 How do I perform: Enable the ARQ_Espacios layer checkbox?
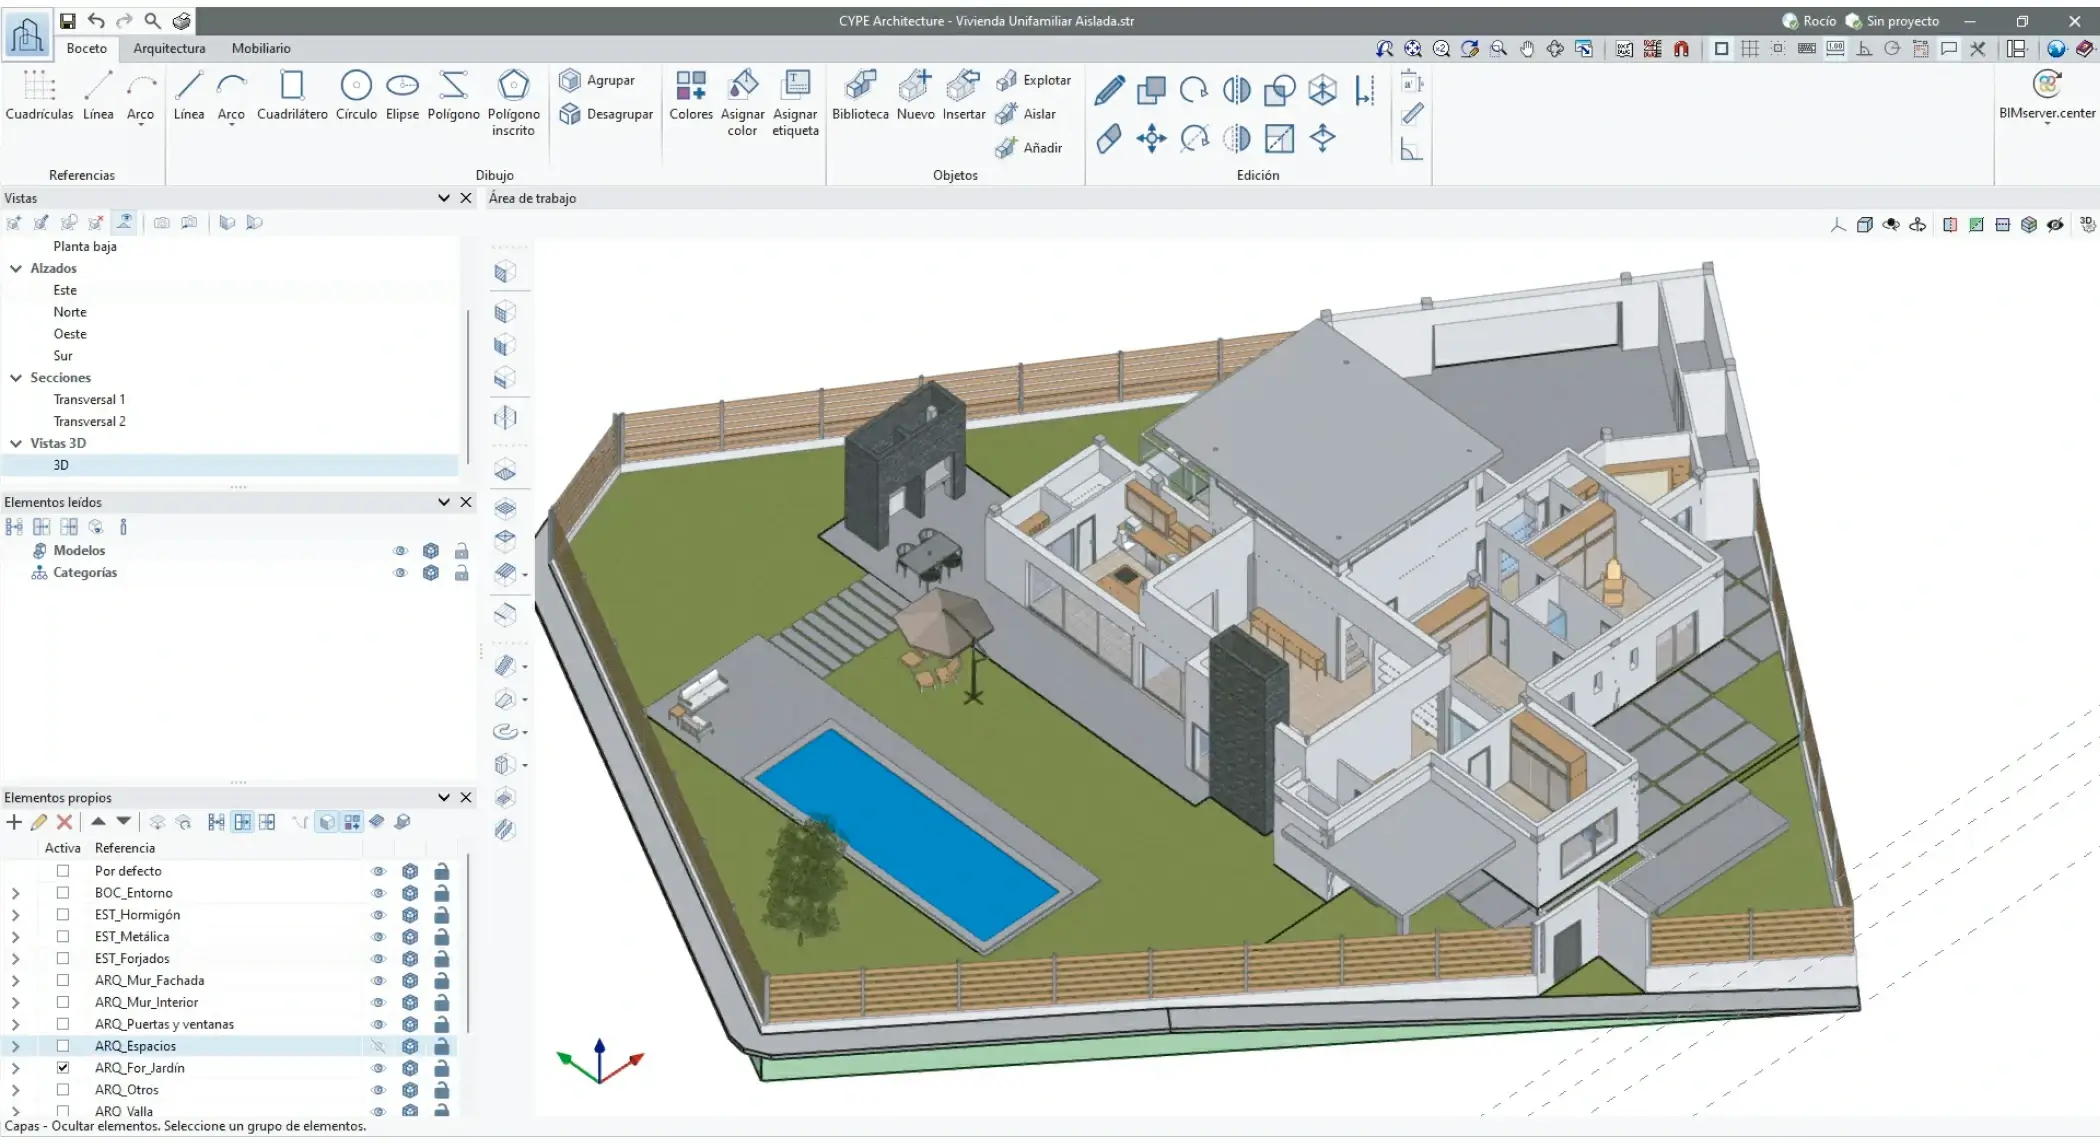(63, 1046)
